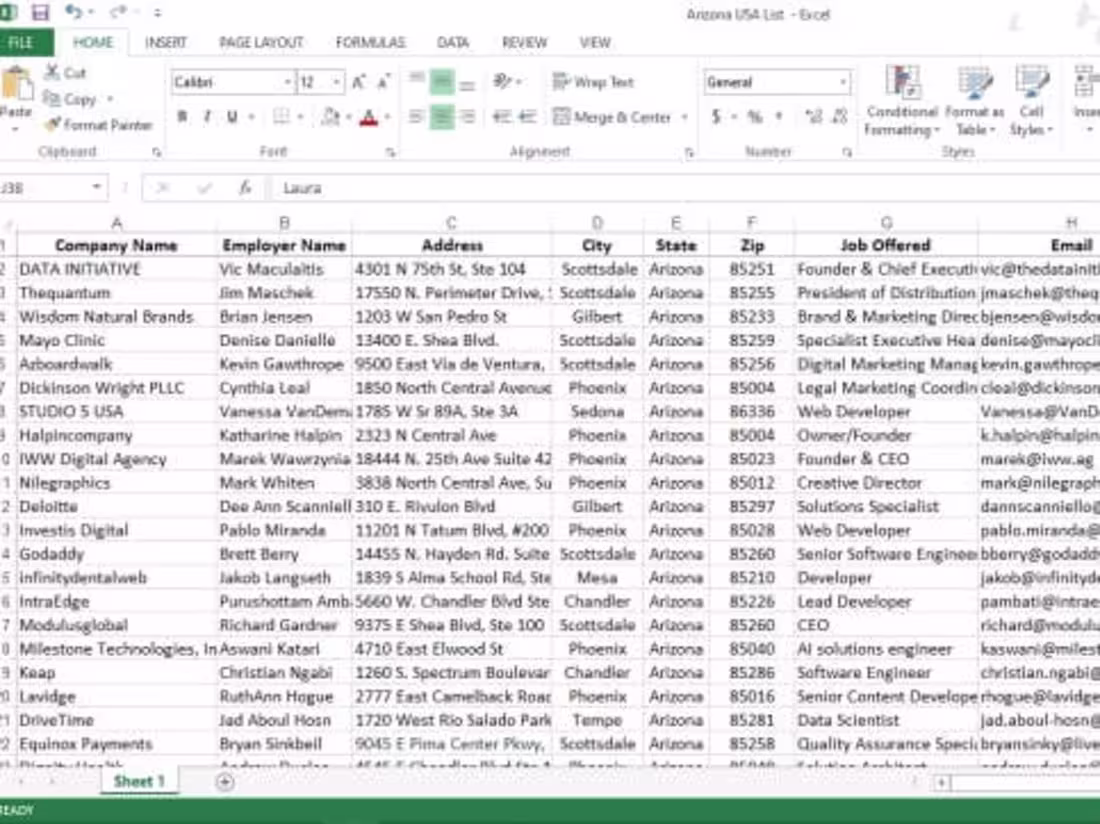The height and width of the screenshot is (824, 1100).
Task: Switch to the PAGE LAYOUT tab
Action: coord(261,42)
